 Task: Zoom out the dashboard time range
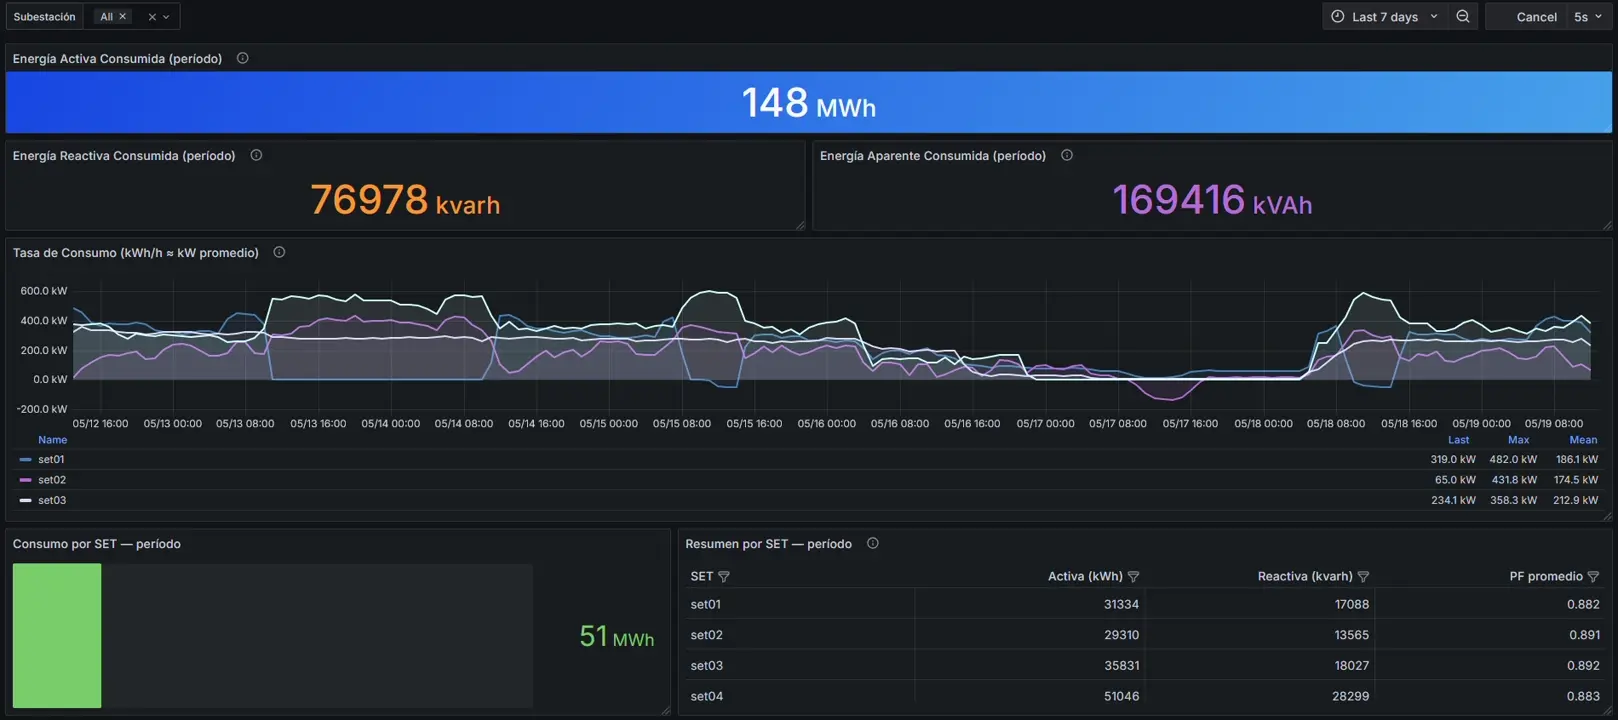click(x=1463, y=17)
